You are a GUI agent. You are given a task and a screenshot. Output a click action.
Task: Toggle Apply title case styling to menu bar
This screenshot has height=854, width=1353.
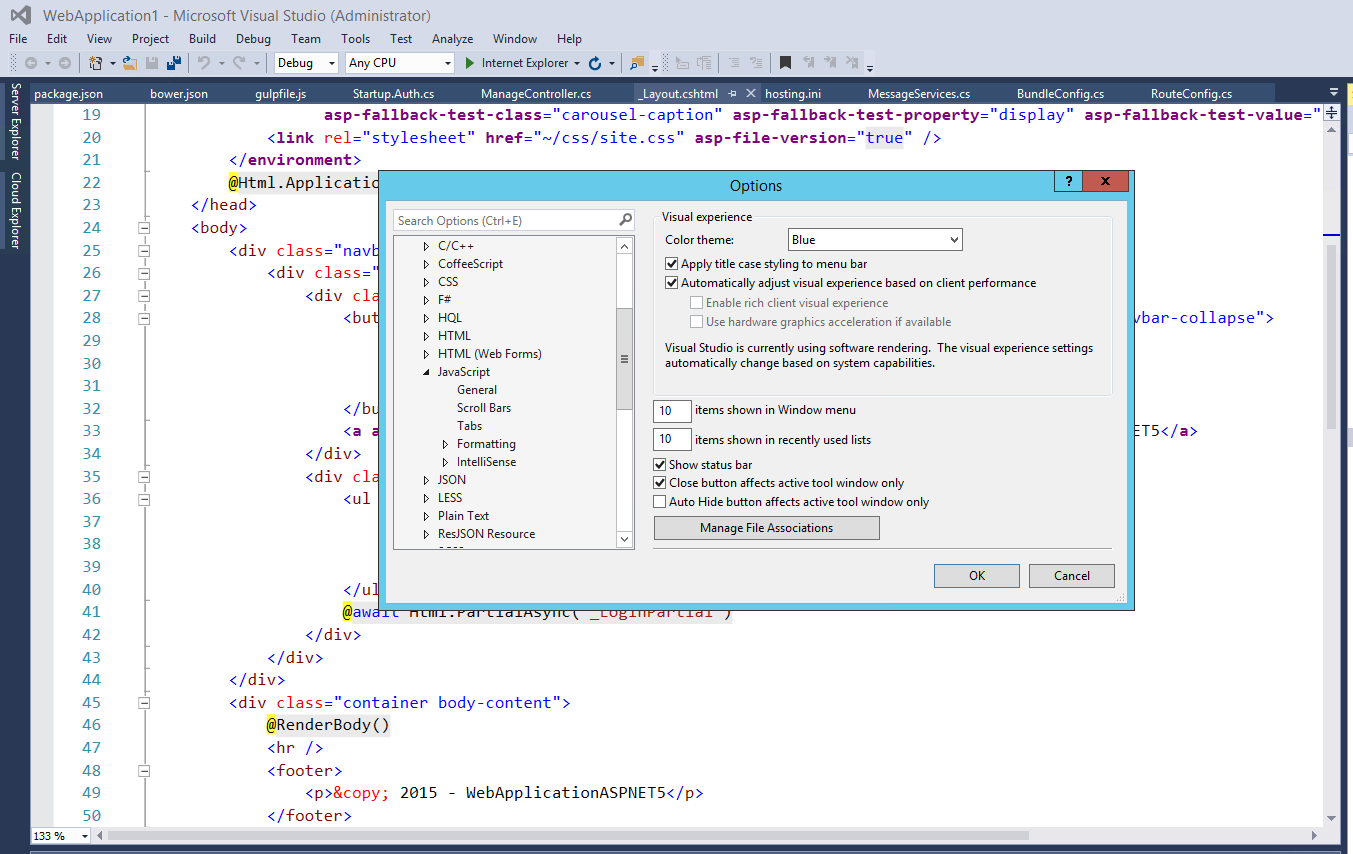click(672, 264)
